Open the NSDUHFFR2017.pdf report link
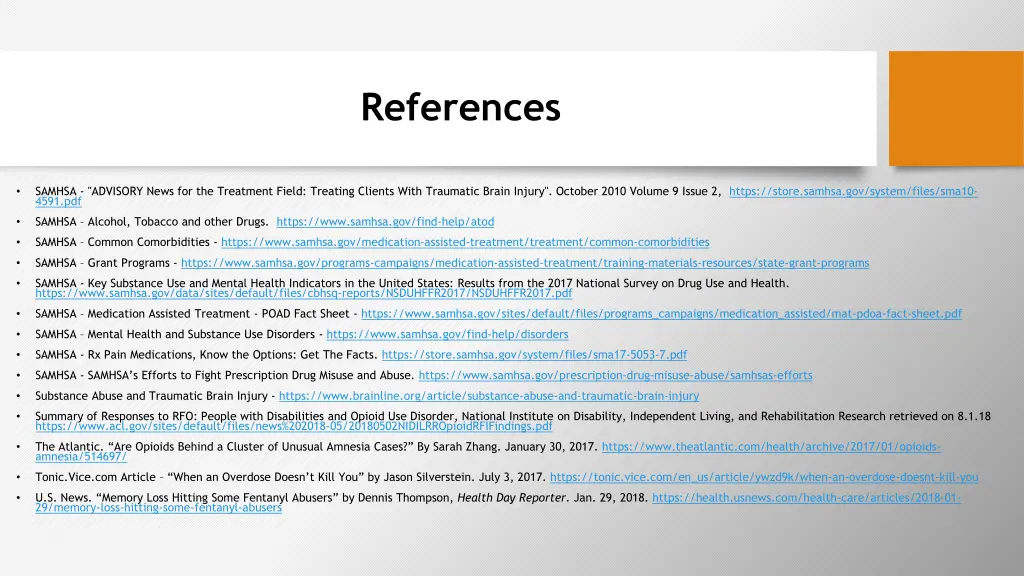 pyautogui.click(x=304, y=293)
